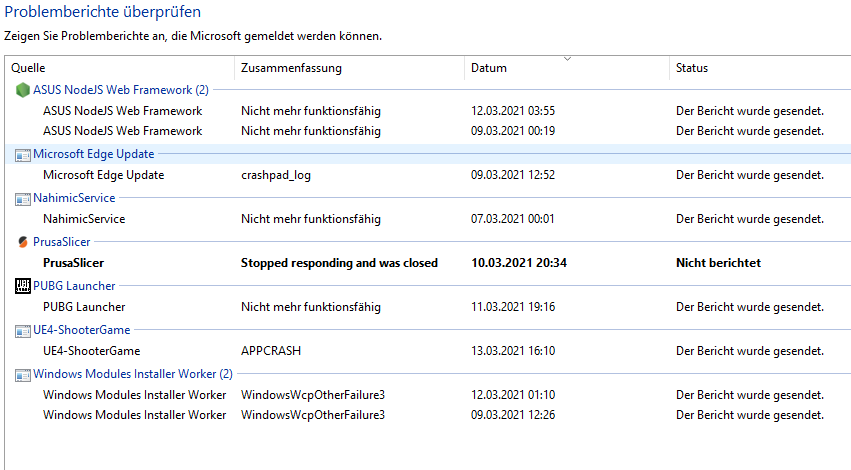This screenshot has width=851, height=470.
Task: Toggle the sort arrow above Datum
Action: click(x=567, y=59)
